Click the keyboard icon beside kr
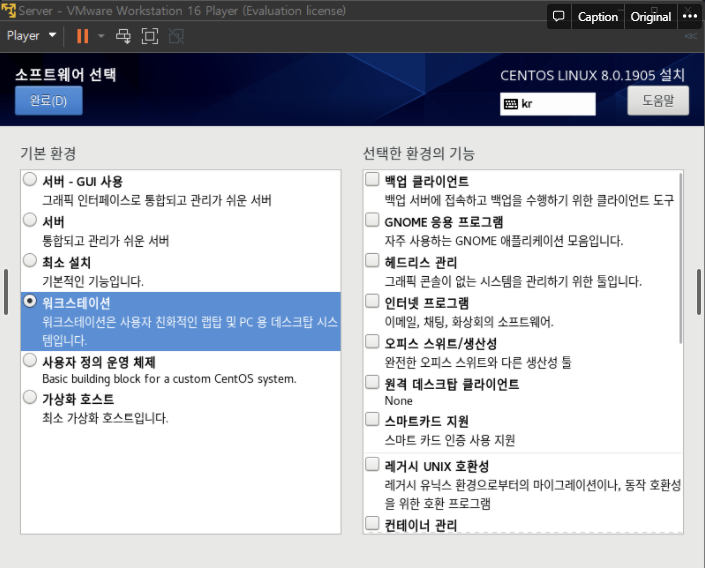705x568 pixels. point(511,104)
